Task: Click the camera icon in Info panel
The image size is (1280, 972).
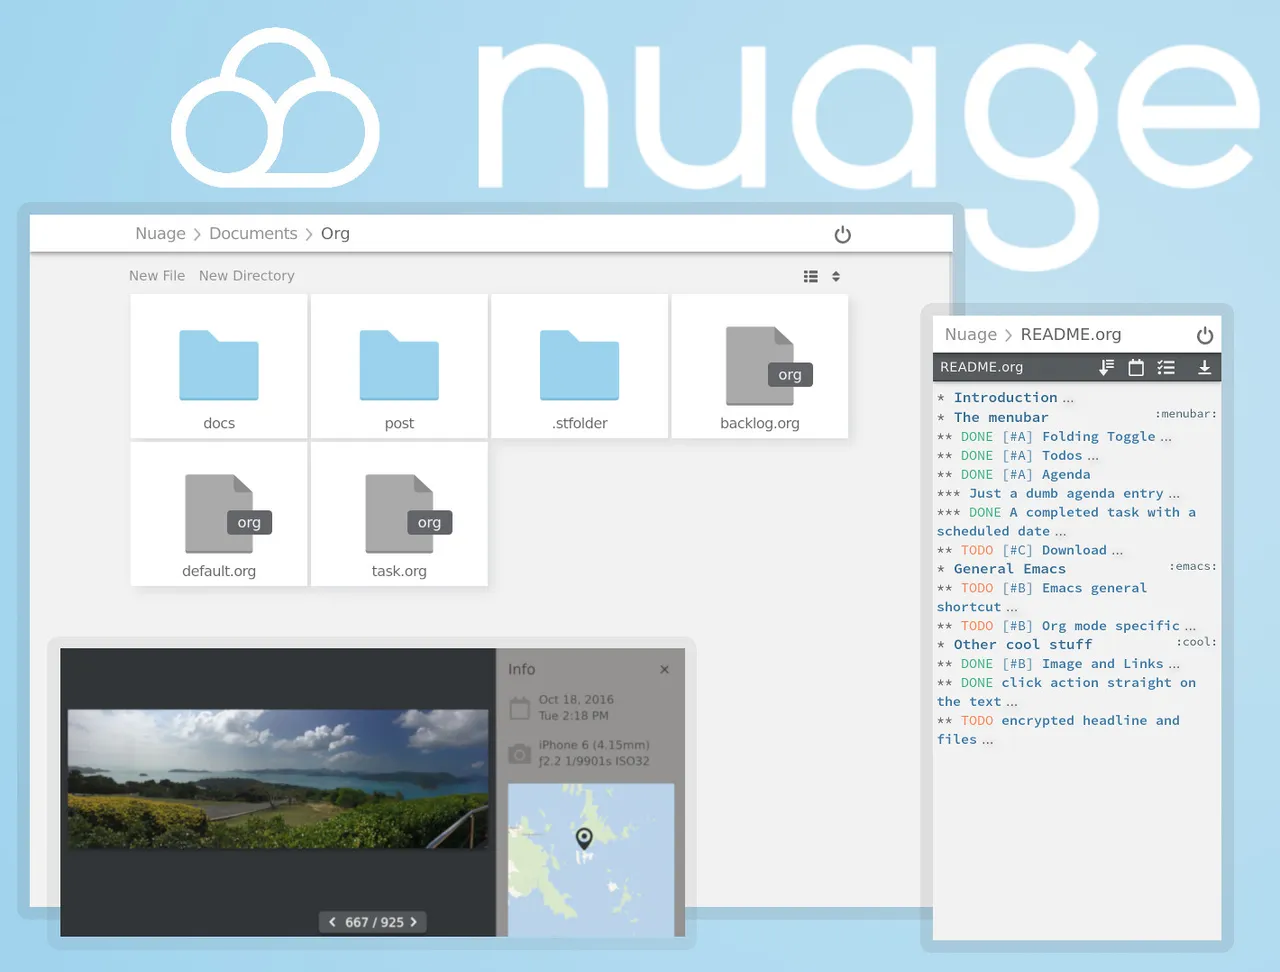Action: point(520,754)
